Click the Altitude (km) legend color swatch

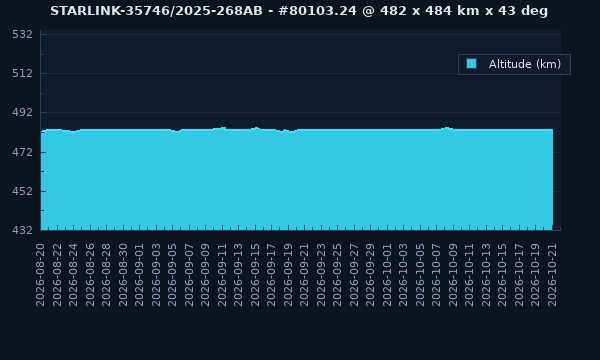pyautogui.click(x=471, y=64)
